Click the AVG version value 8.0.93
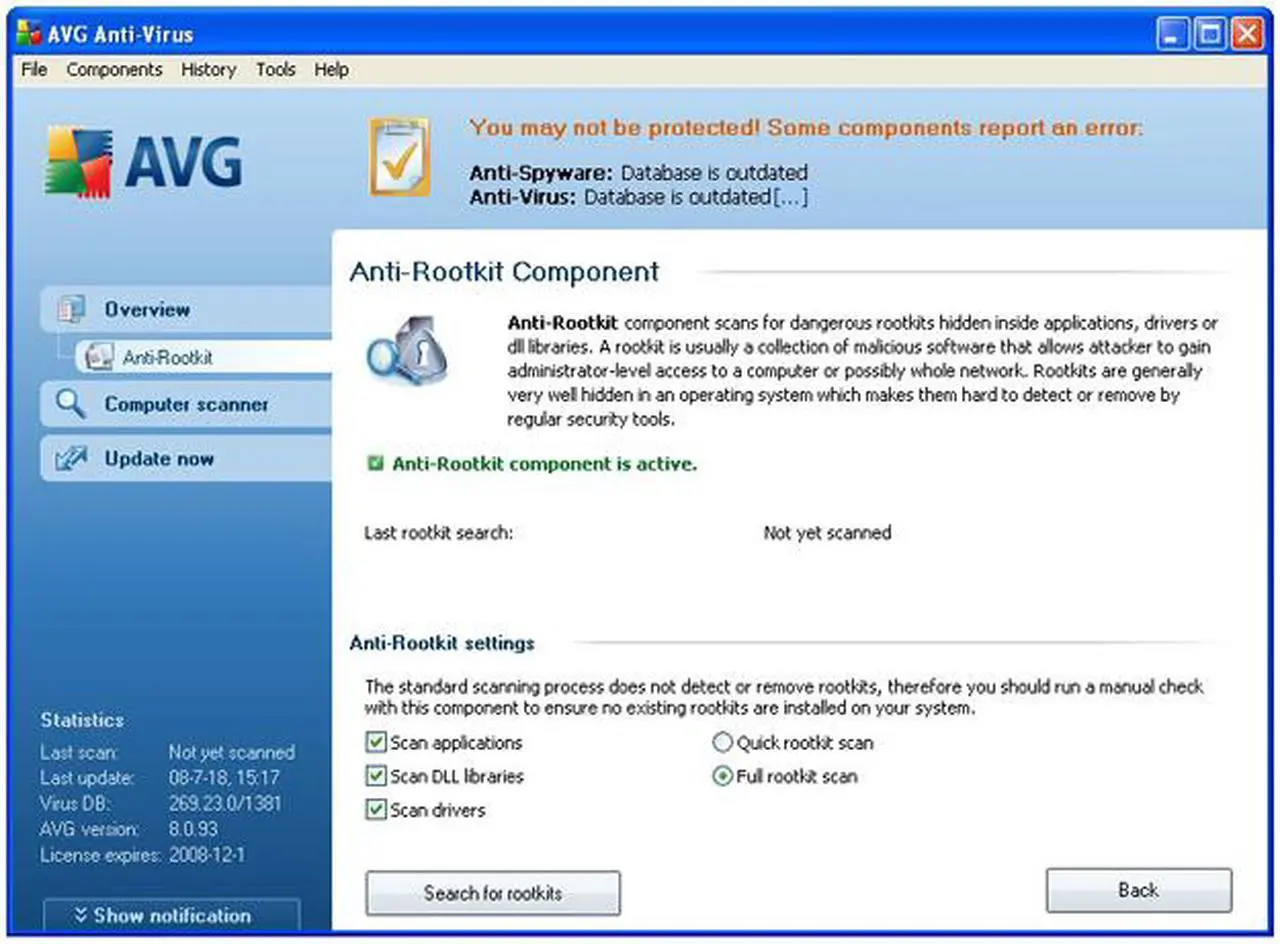1280x944 pixels. pos(195,829)
